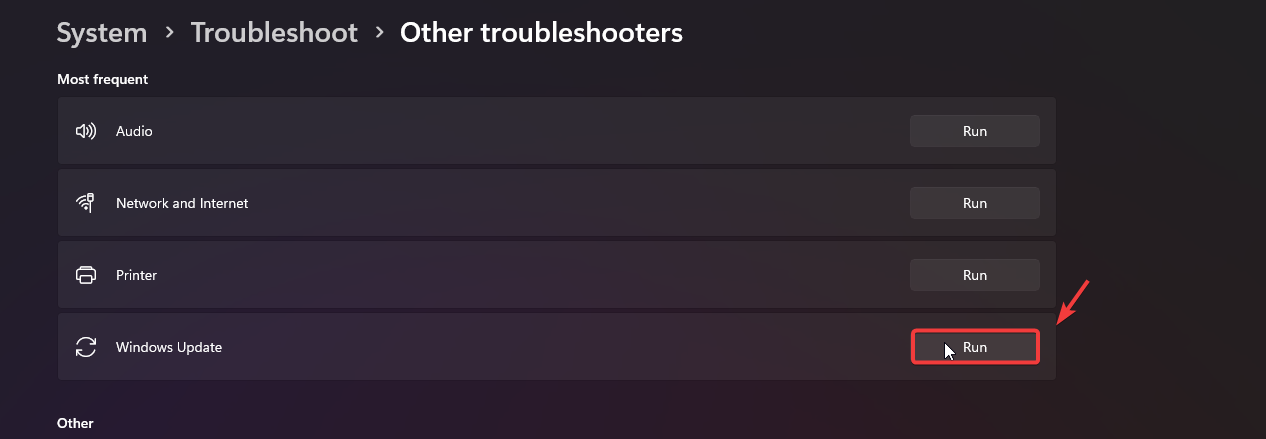This screenshot has height=439, width=1266.
Task: Click the chevron after Troubleshoot breadcrumb
Action: [379, 33]
